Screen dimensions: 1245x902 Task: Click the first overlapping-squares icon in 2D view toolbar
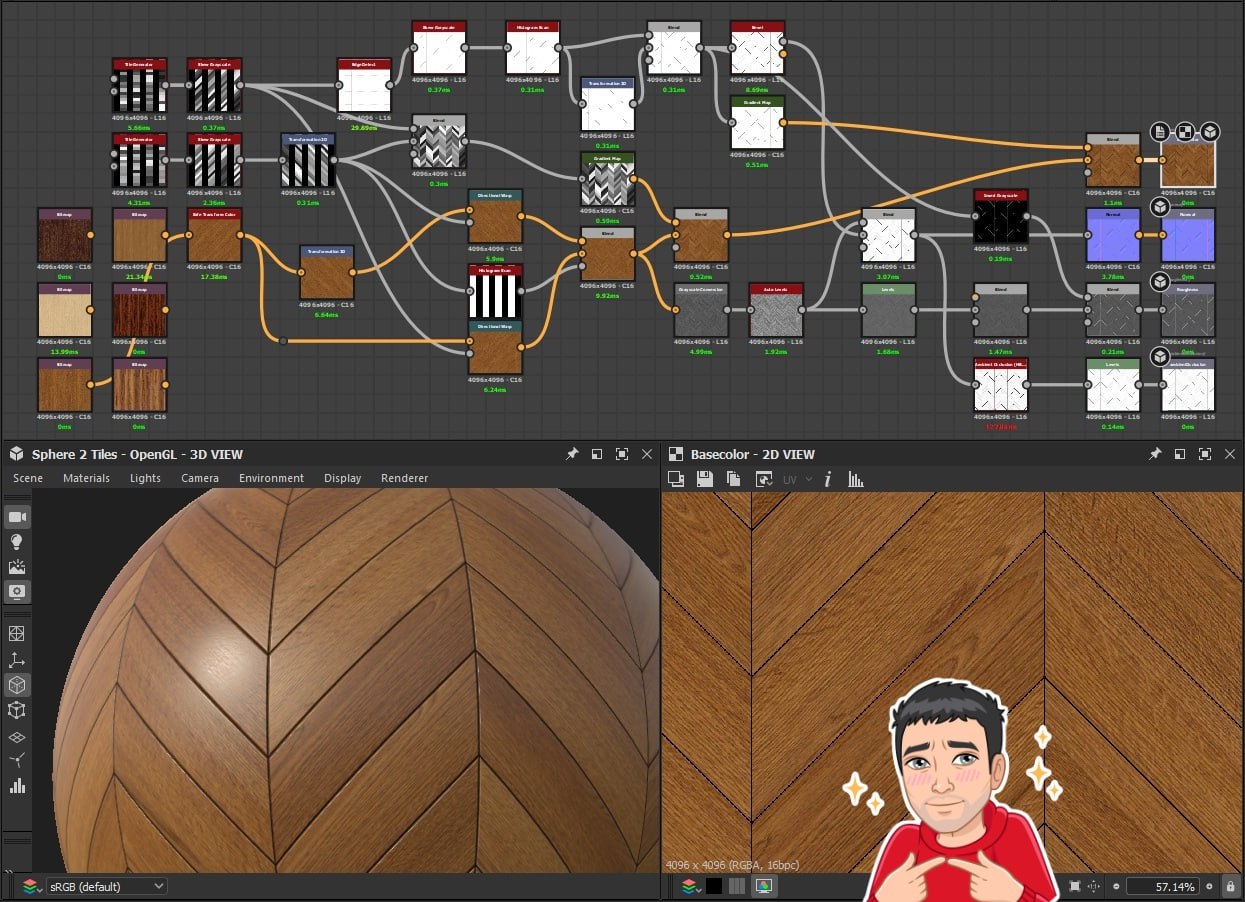pos(676,479)
